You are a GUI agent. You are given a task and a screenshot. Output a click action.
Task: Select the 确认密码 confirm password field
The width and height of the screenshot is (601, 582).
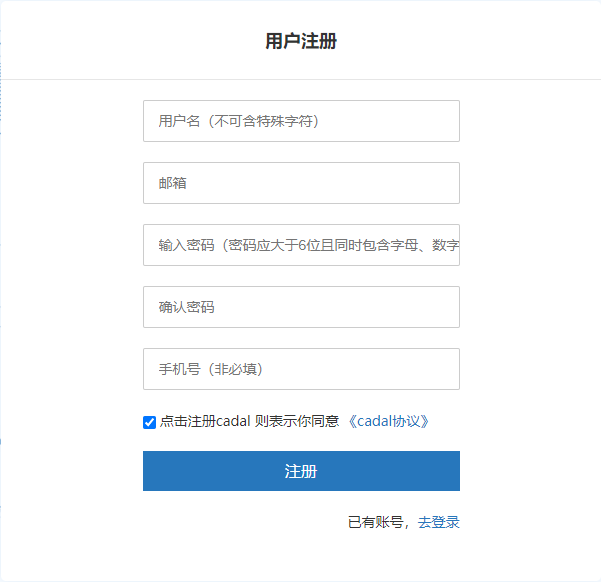[x=301, y=307]
